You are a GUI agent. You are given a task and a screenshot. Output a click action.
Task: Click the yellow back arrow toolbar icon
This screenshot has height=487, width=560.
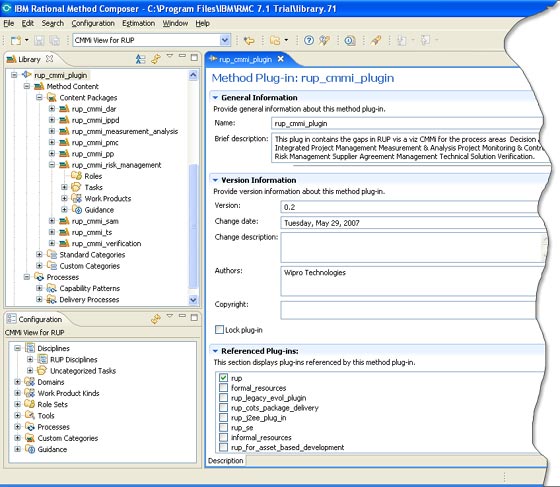(x=249, y=40)
